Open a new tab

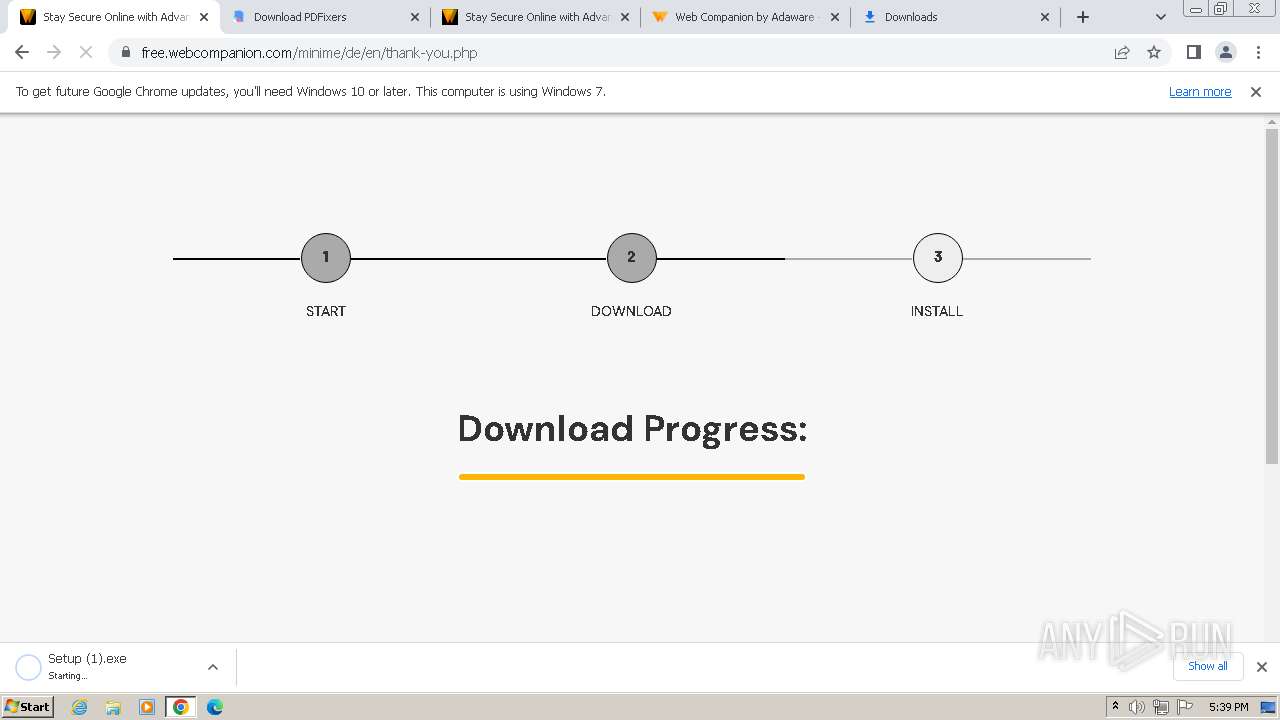click(x=1083, y=17)
